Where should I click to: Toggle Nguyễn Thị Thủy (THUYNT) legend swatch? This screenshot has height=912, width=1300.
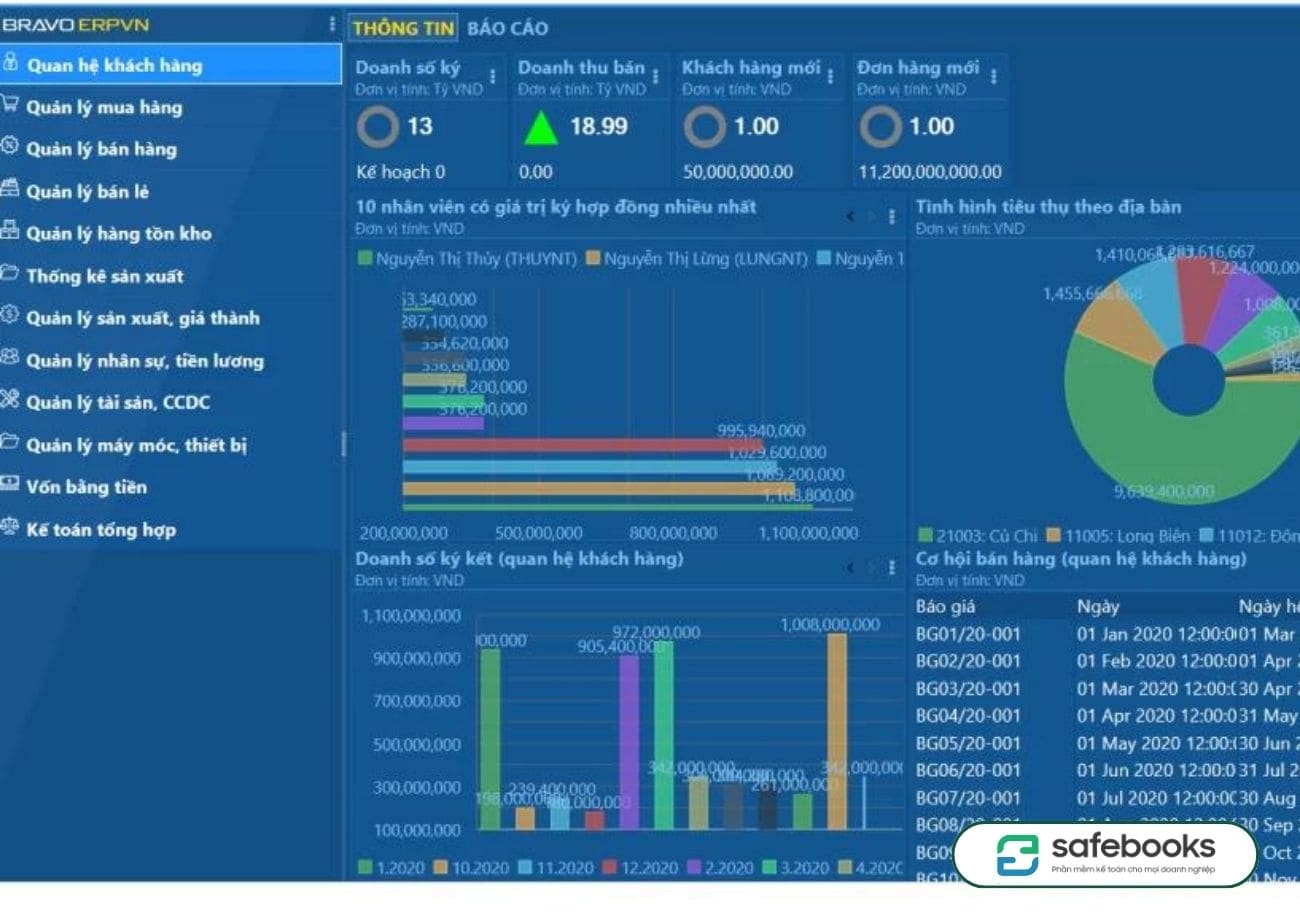(x=365, y=259)
